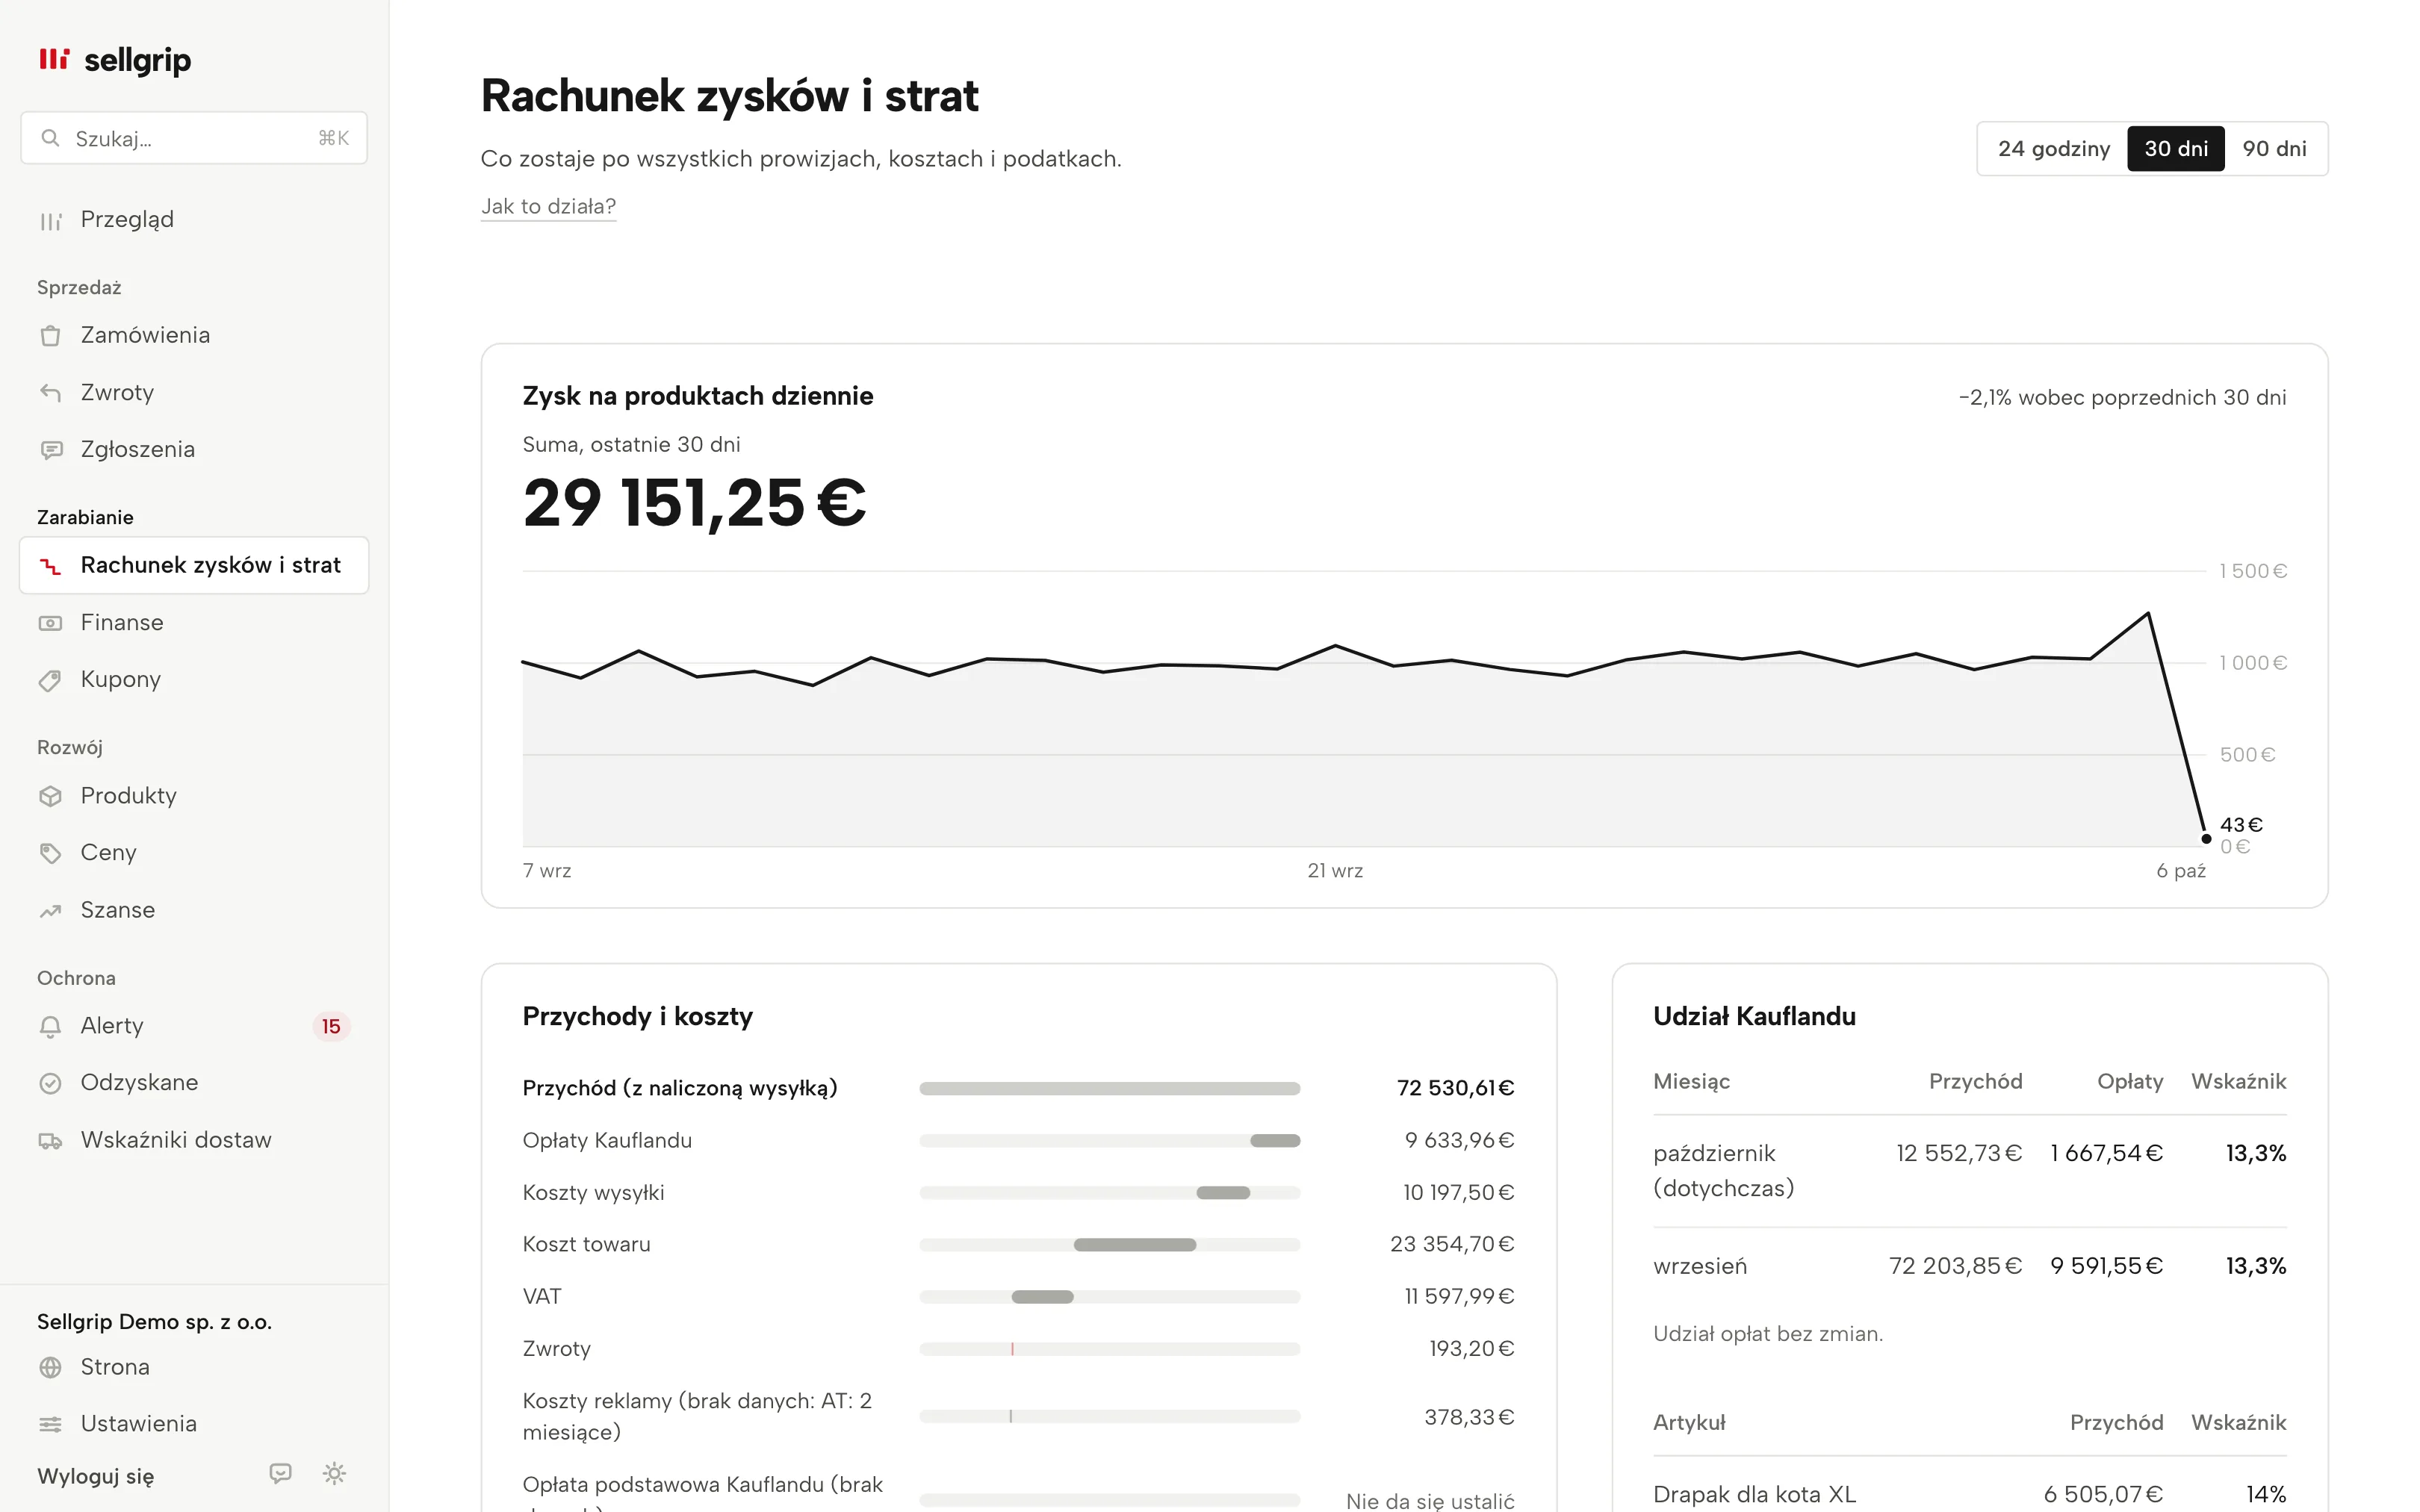Click the sellgrip logo icon
The image size is (2420, 1512).
54,59
